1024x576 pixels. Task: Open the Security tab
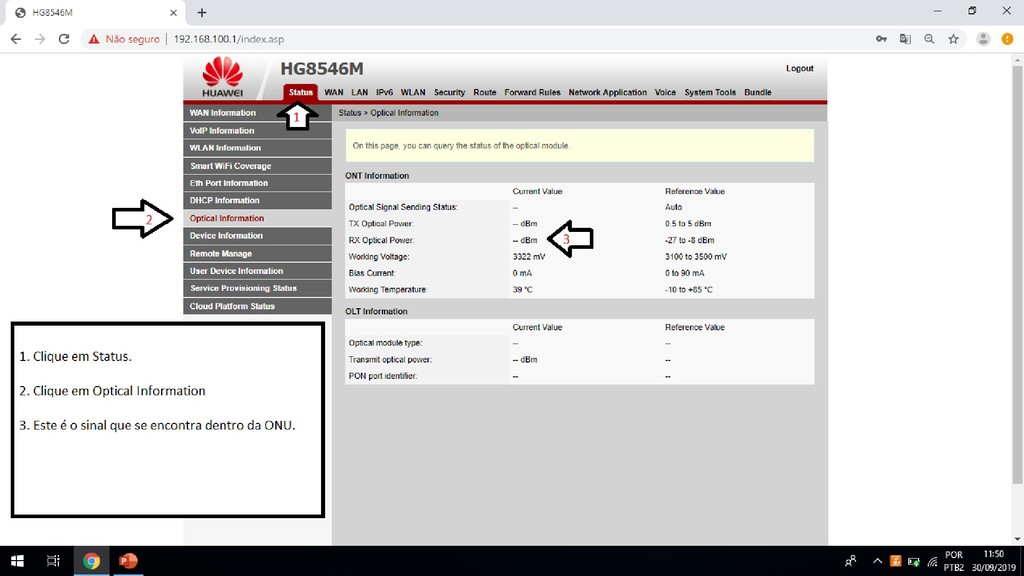tap(449, 93)
